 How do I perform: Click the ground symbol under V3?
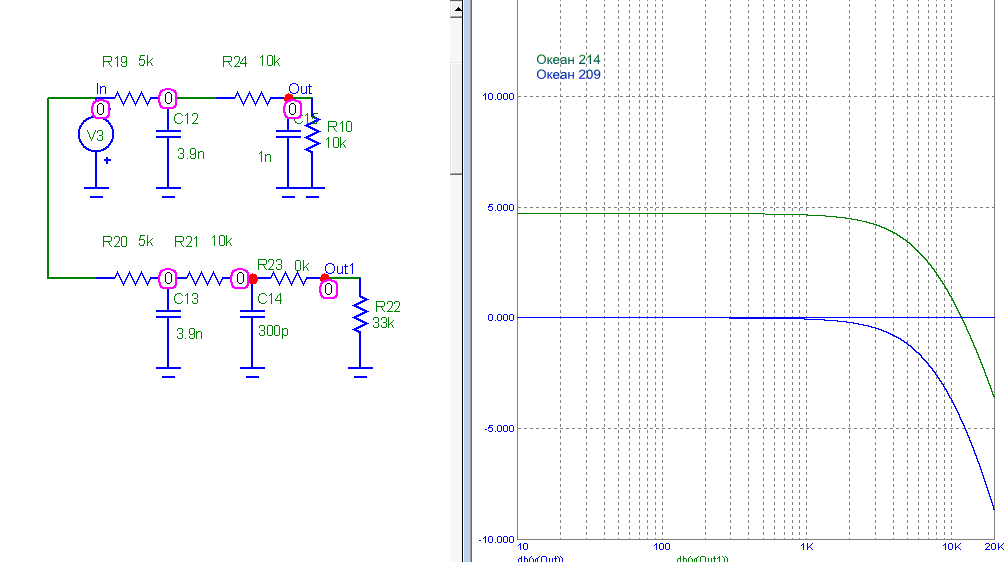(96, 192)
